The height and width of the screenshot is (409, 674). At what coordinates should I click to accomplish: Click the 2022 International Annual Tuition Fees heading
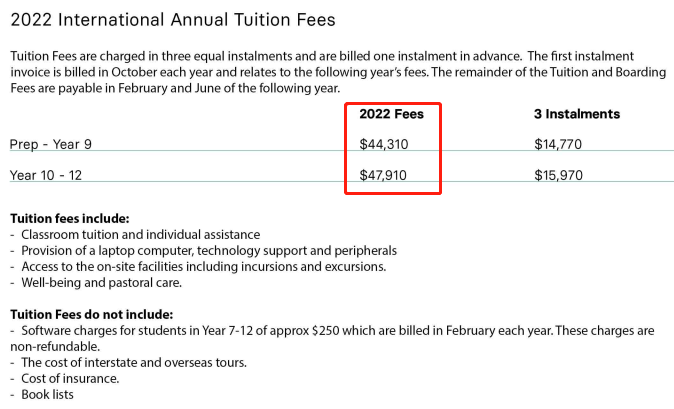click(173, 20)
